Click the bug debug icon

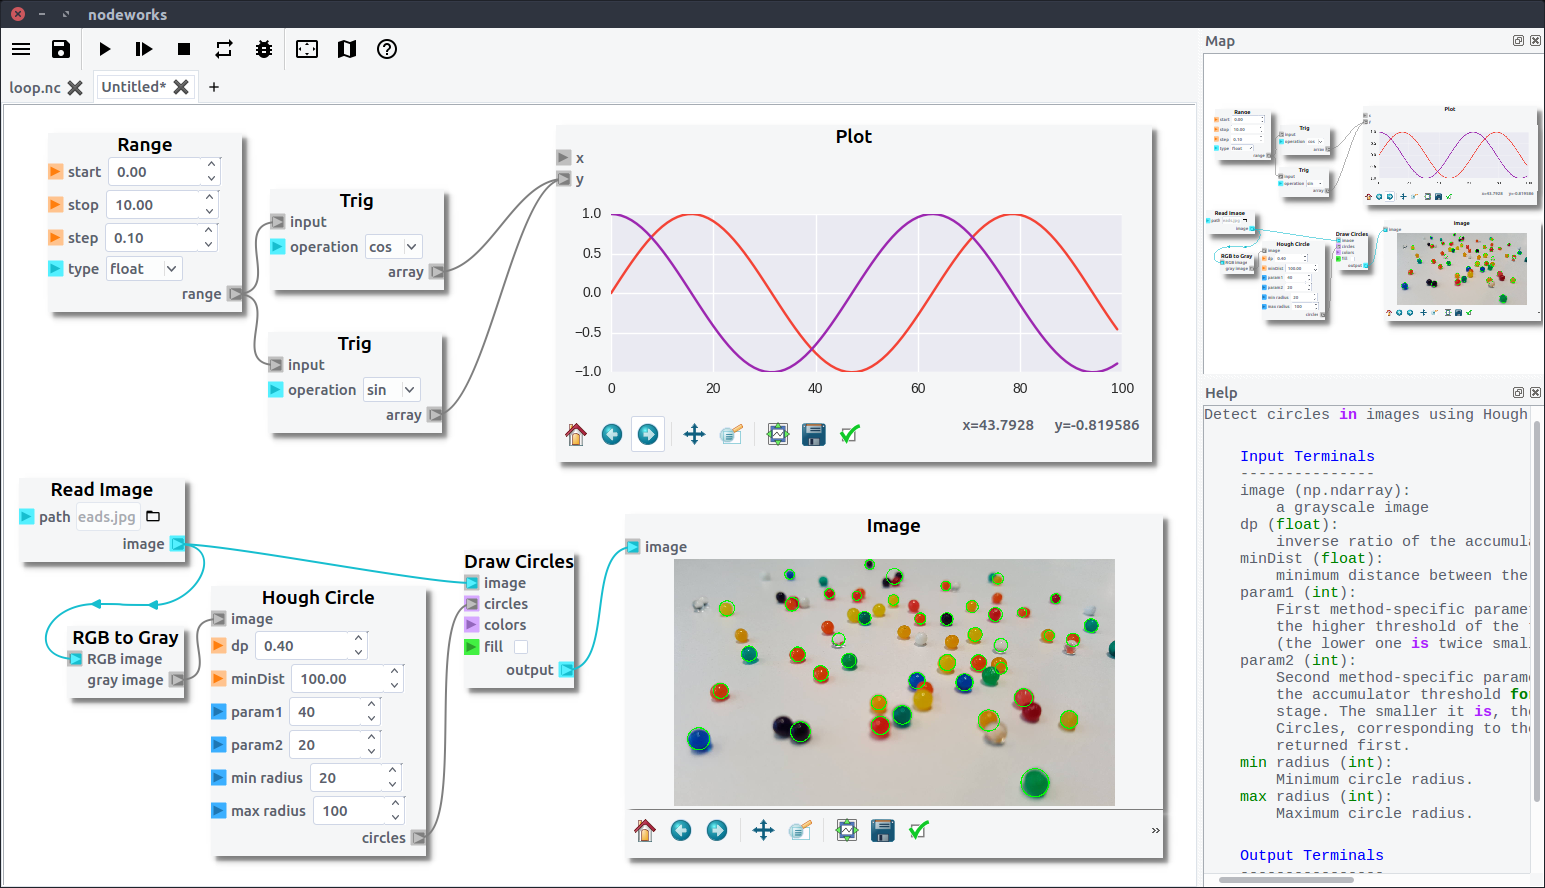pyautogui.click(x=264, y=49)
